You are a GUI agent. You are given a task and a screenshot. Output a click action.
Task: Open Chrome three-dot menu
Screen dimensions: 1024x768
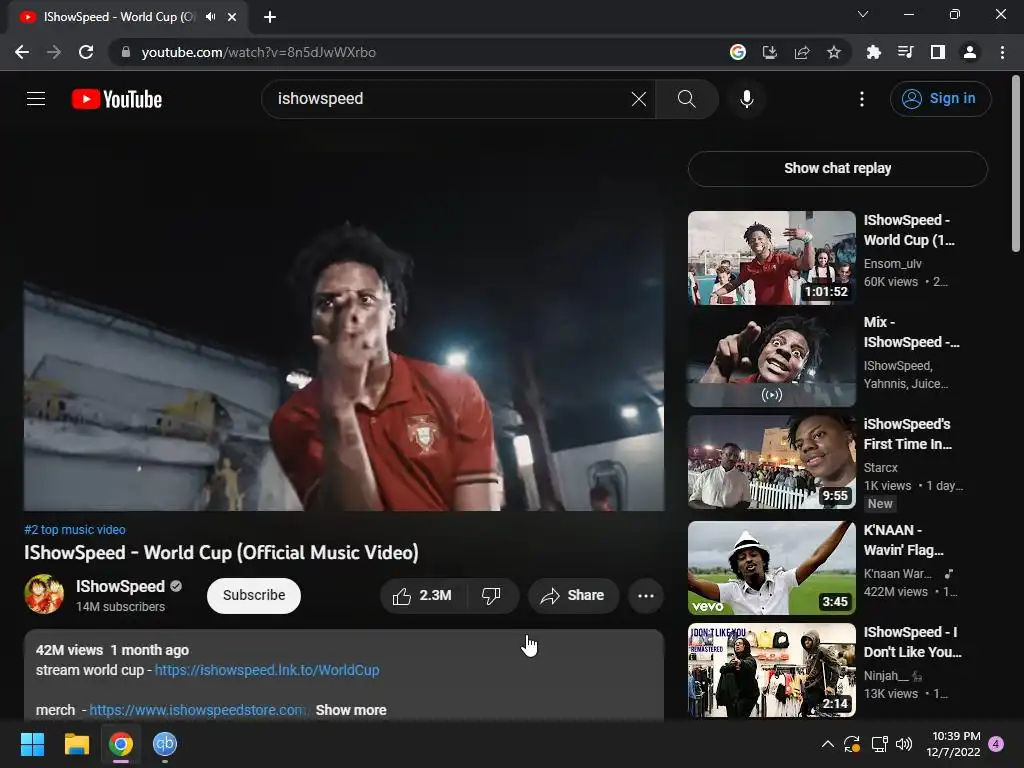1002,52
